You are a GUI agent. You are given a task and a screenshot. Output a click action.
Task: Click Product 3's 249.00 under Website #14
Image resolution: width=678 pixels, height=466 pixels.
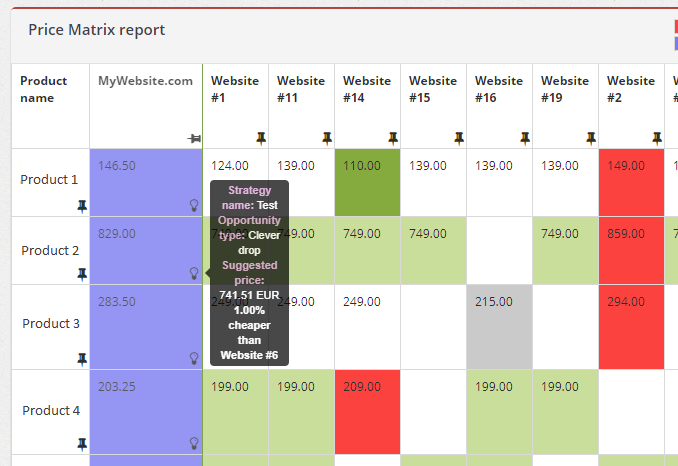coord(368,327)
